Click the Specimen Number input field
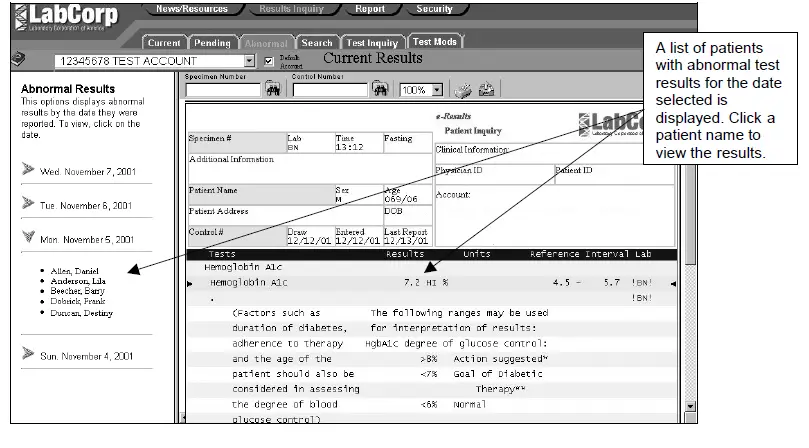809x448 pixels. click(223, 90)
